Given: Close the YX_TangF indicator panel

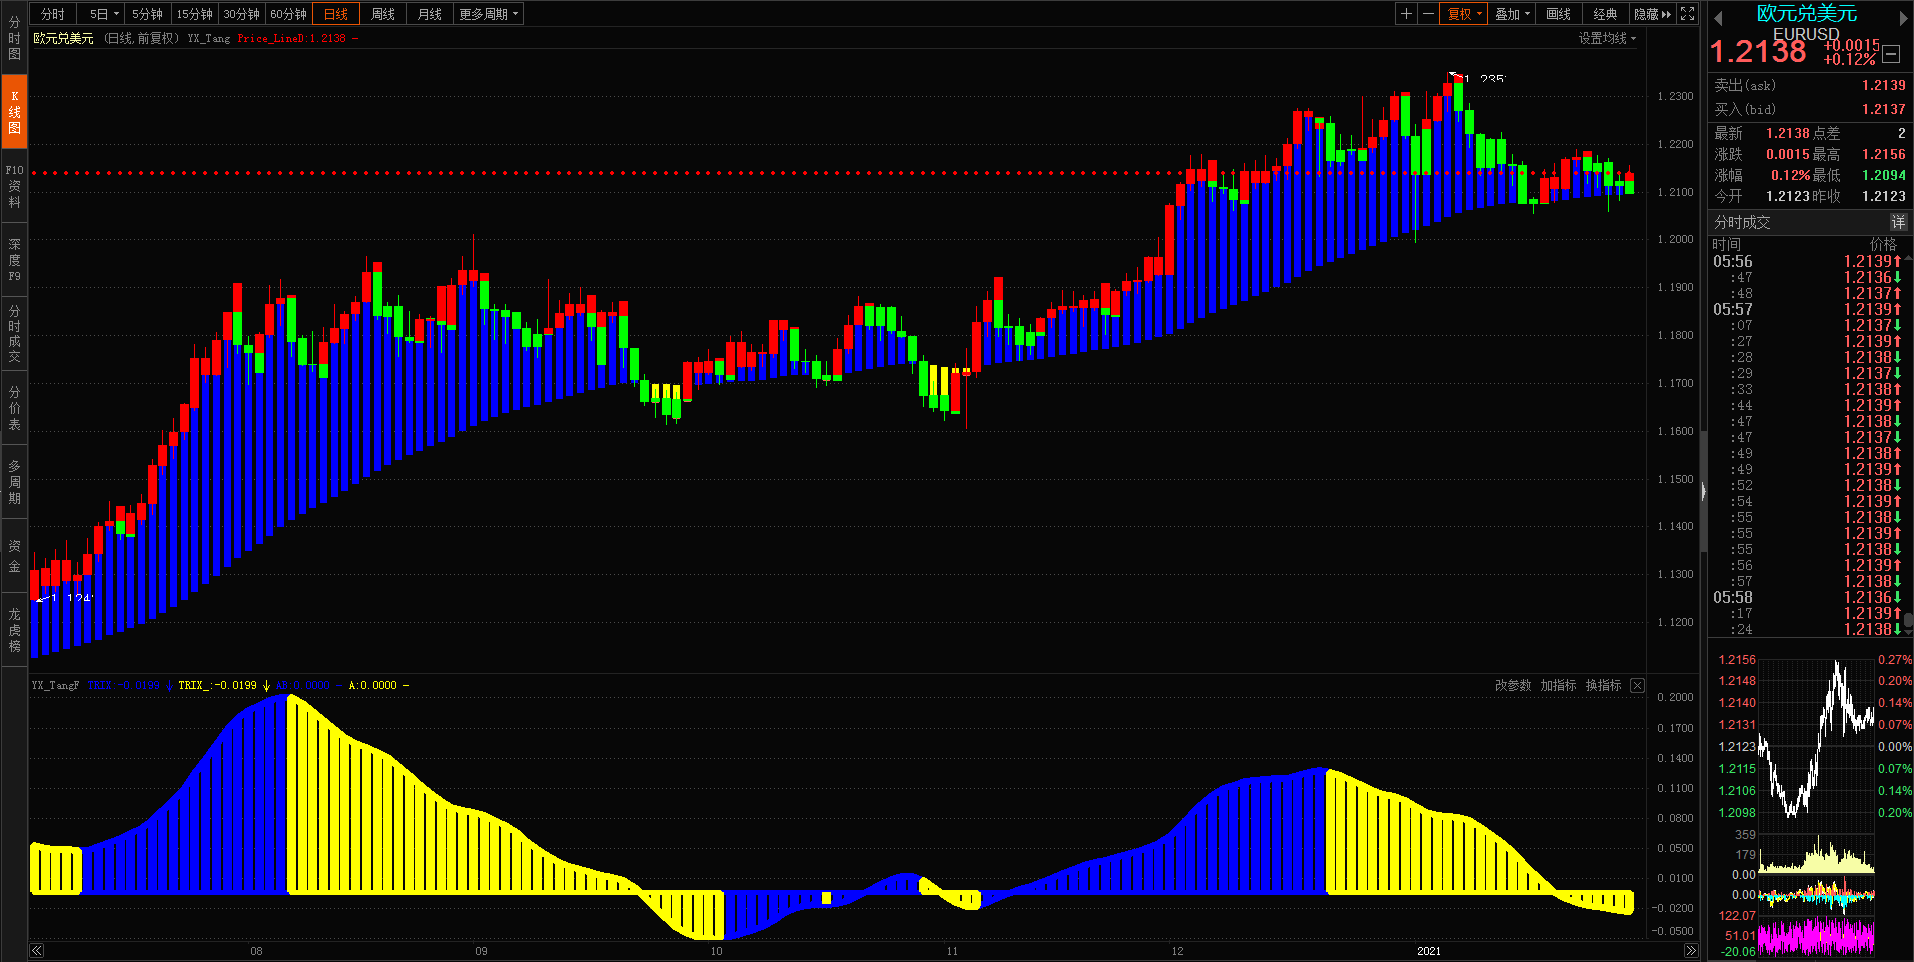Looking at the screenshot, I should [x=1637, y=685].
